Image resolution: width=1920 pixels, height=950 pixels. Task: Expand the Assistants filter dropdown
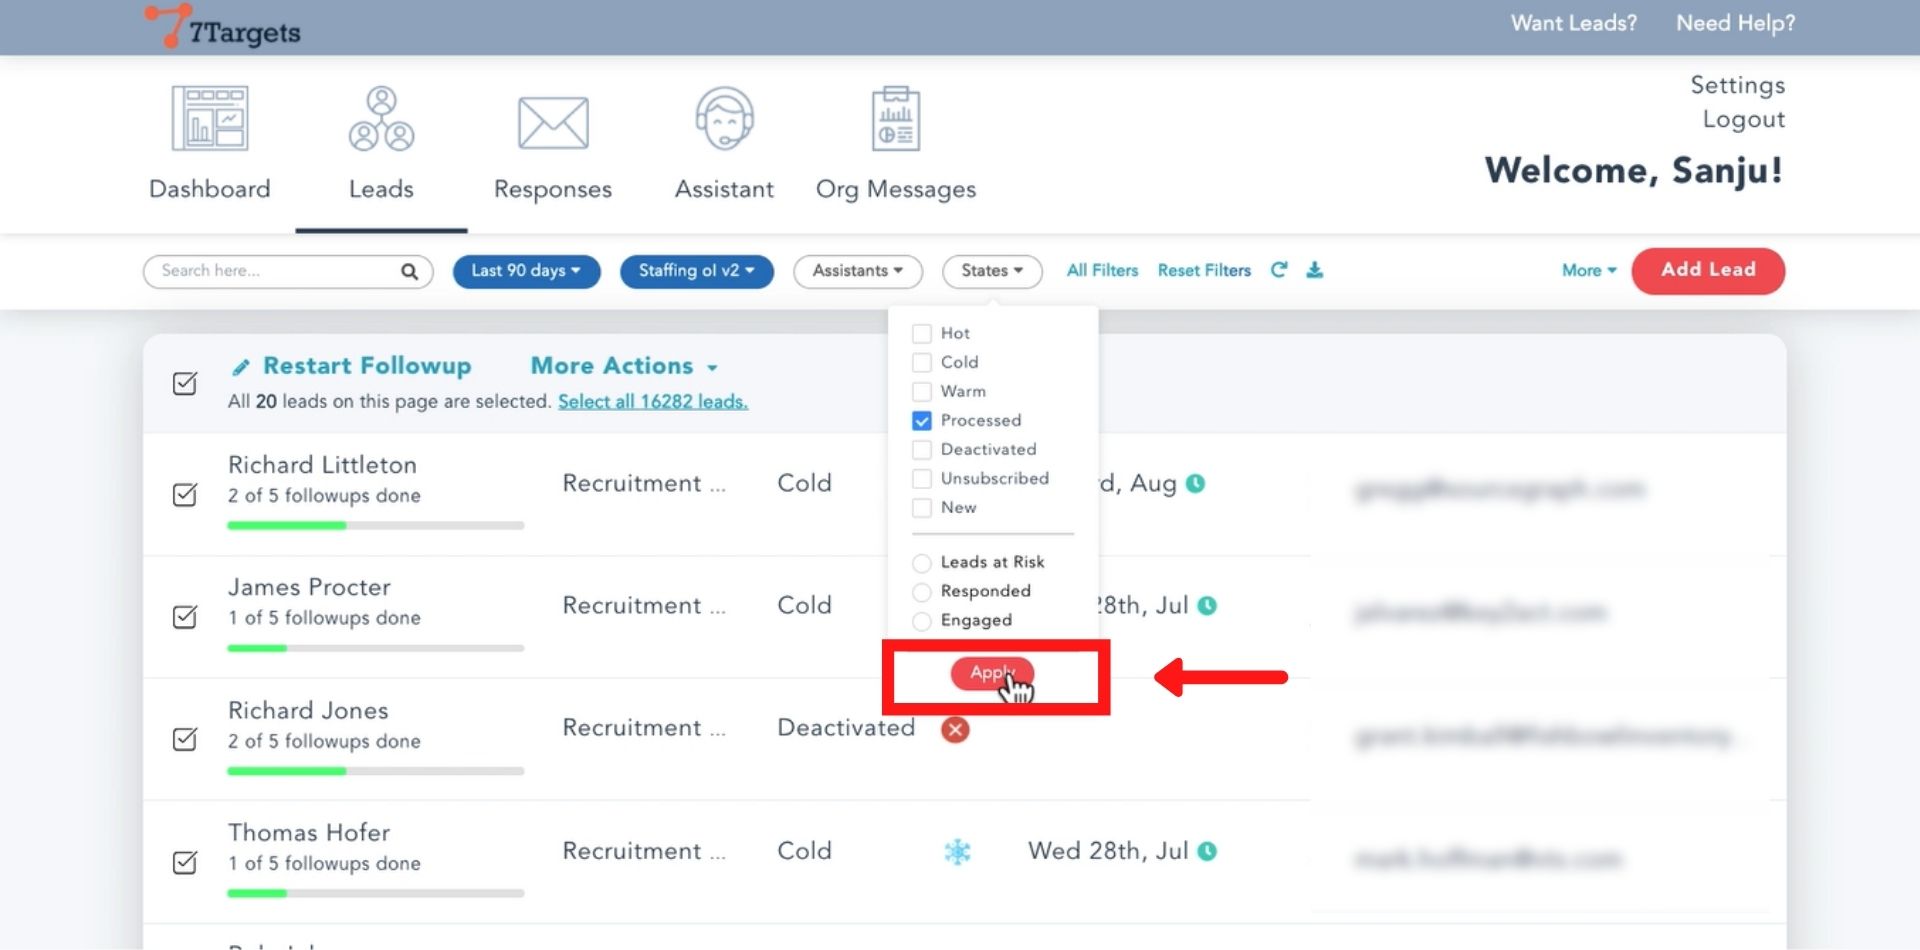[857, 271]
